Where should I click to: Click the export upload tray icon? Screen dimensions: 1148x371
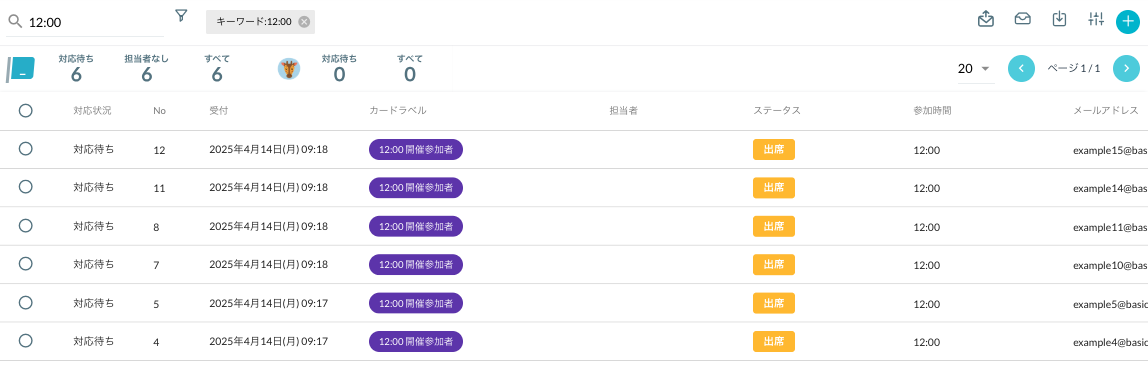(986, 19)
